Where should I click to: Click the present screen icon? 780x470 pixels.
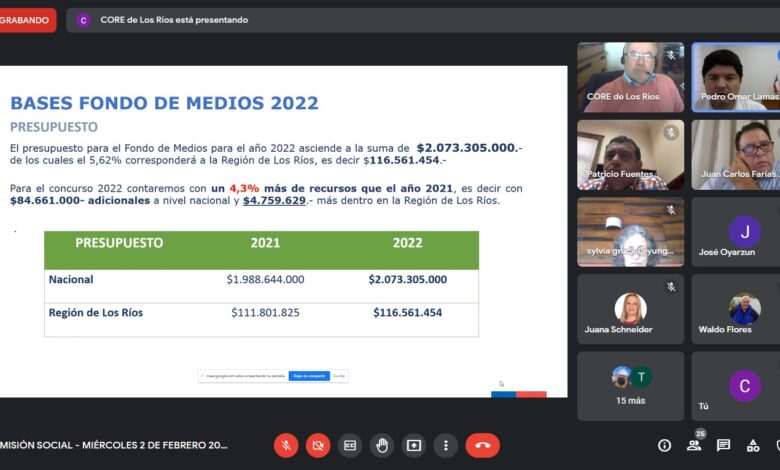click(414, 445)
